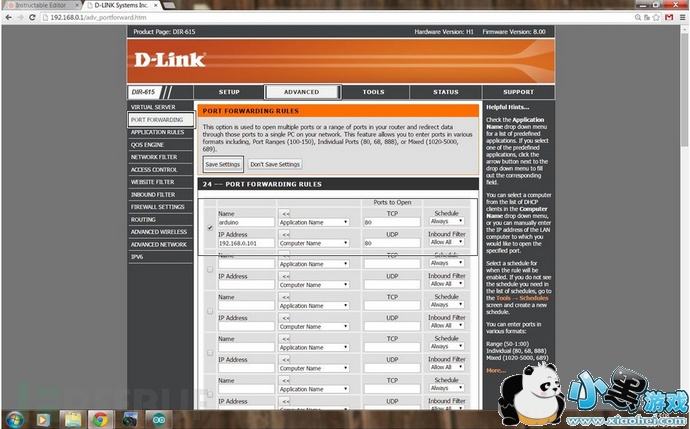Switch to the SETUP tab
The height and width of the screenshot is (429, 690).
tap(229, 92)
